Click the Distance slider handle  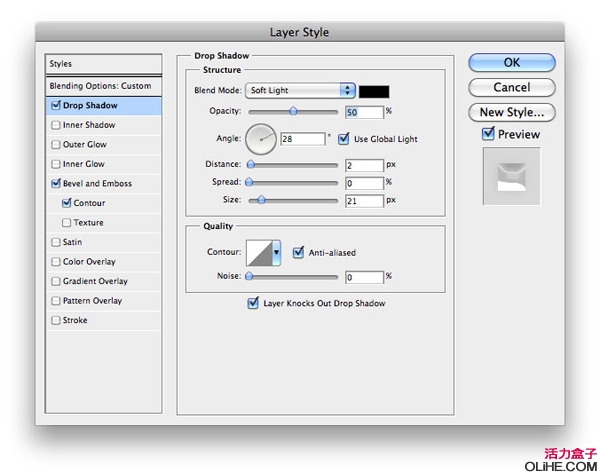click(x=251, y=165)
